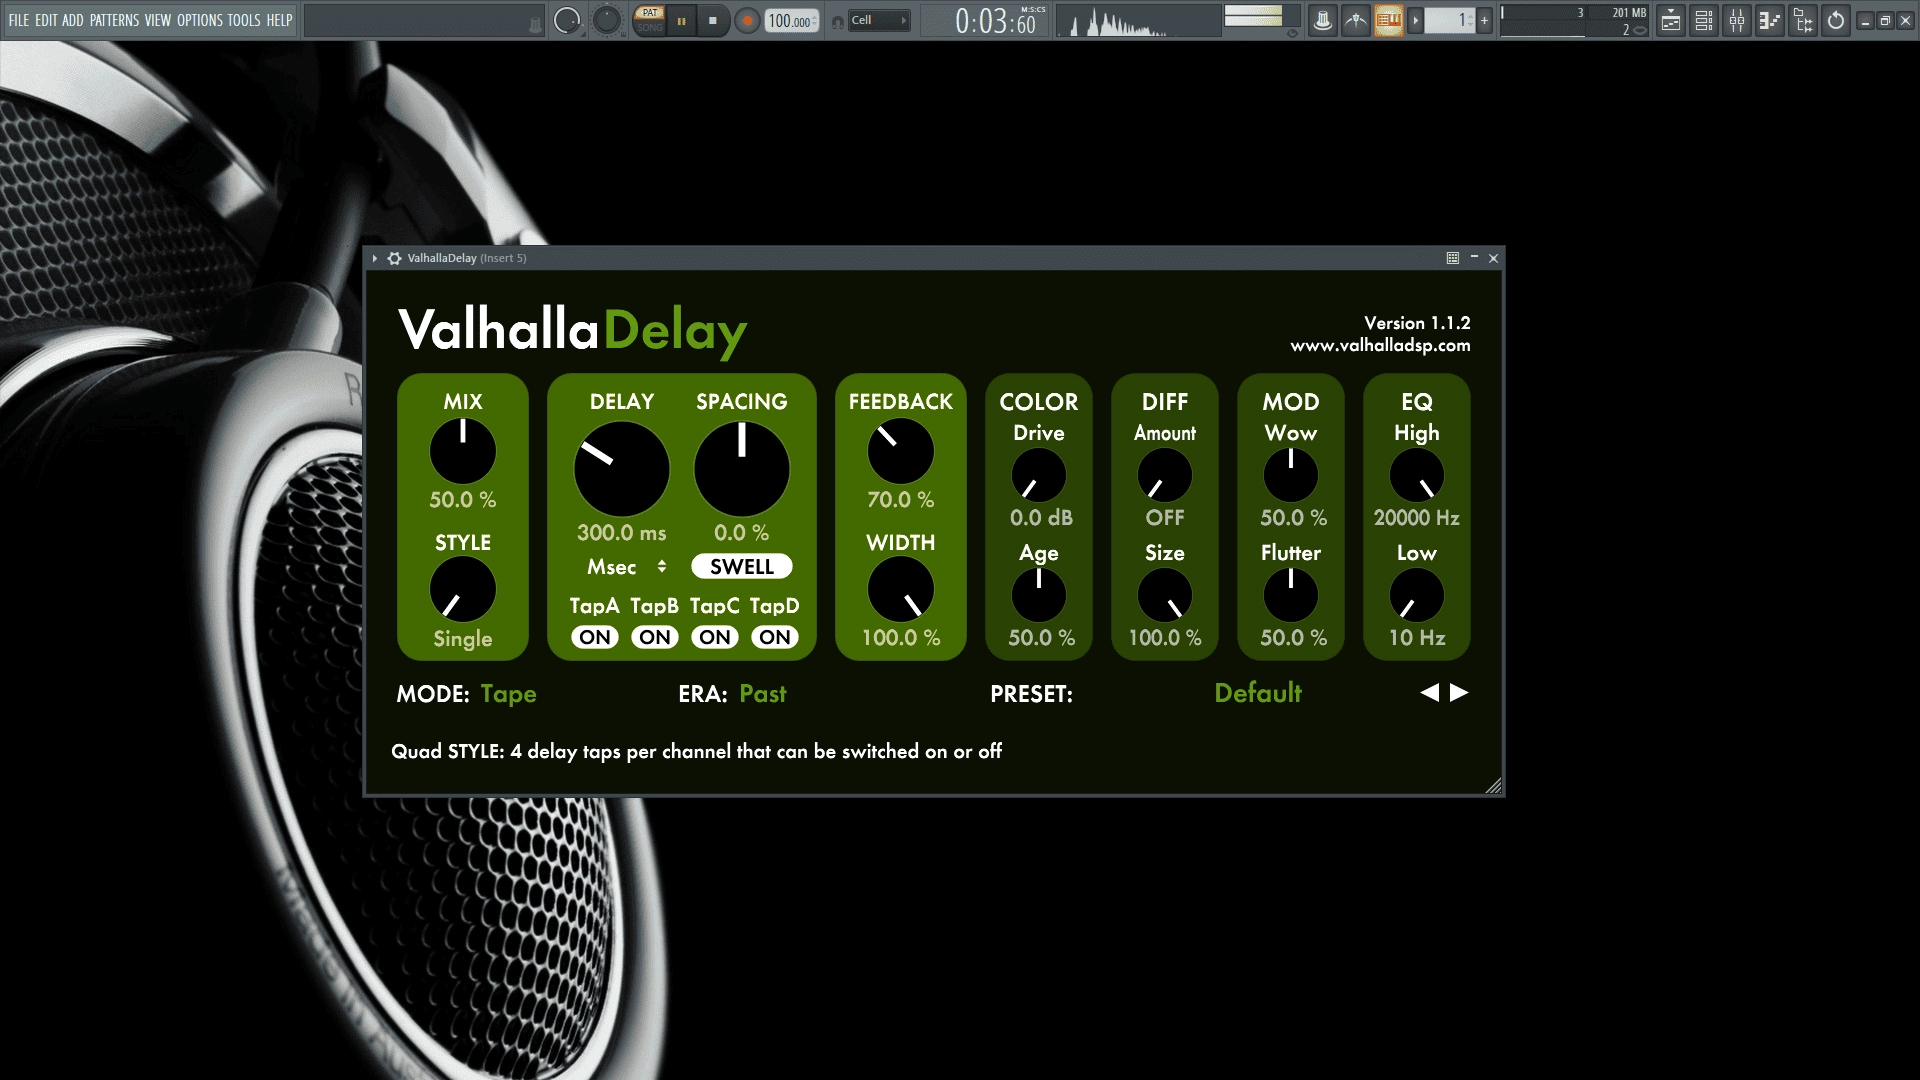Screen dimensions: 1920x1080
Task: Toggle TapA ON button
Action: tap(595, 637)
